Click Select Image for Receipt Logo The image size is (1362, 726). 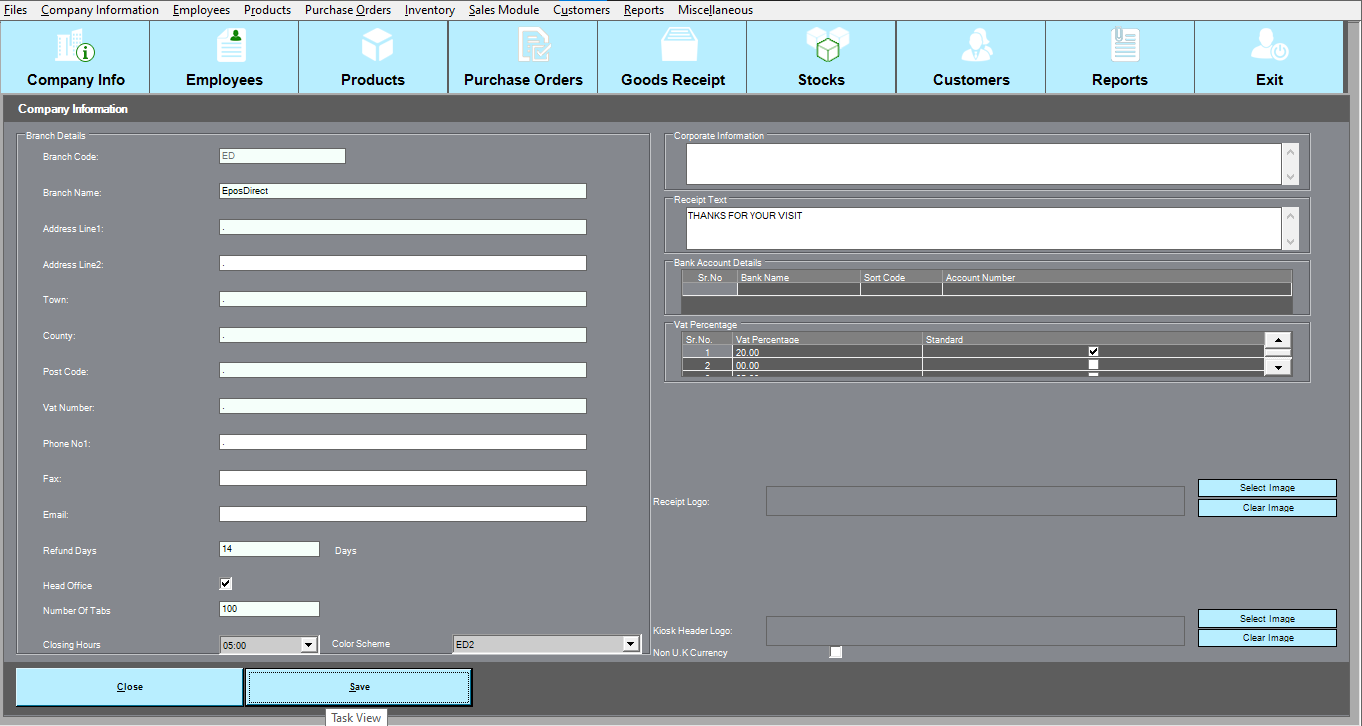1267,488
